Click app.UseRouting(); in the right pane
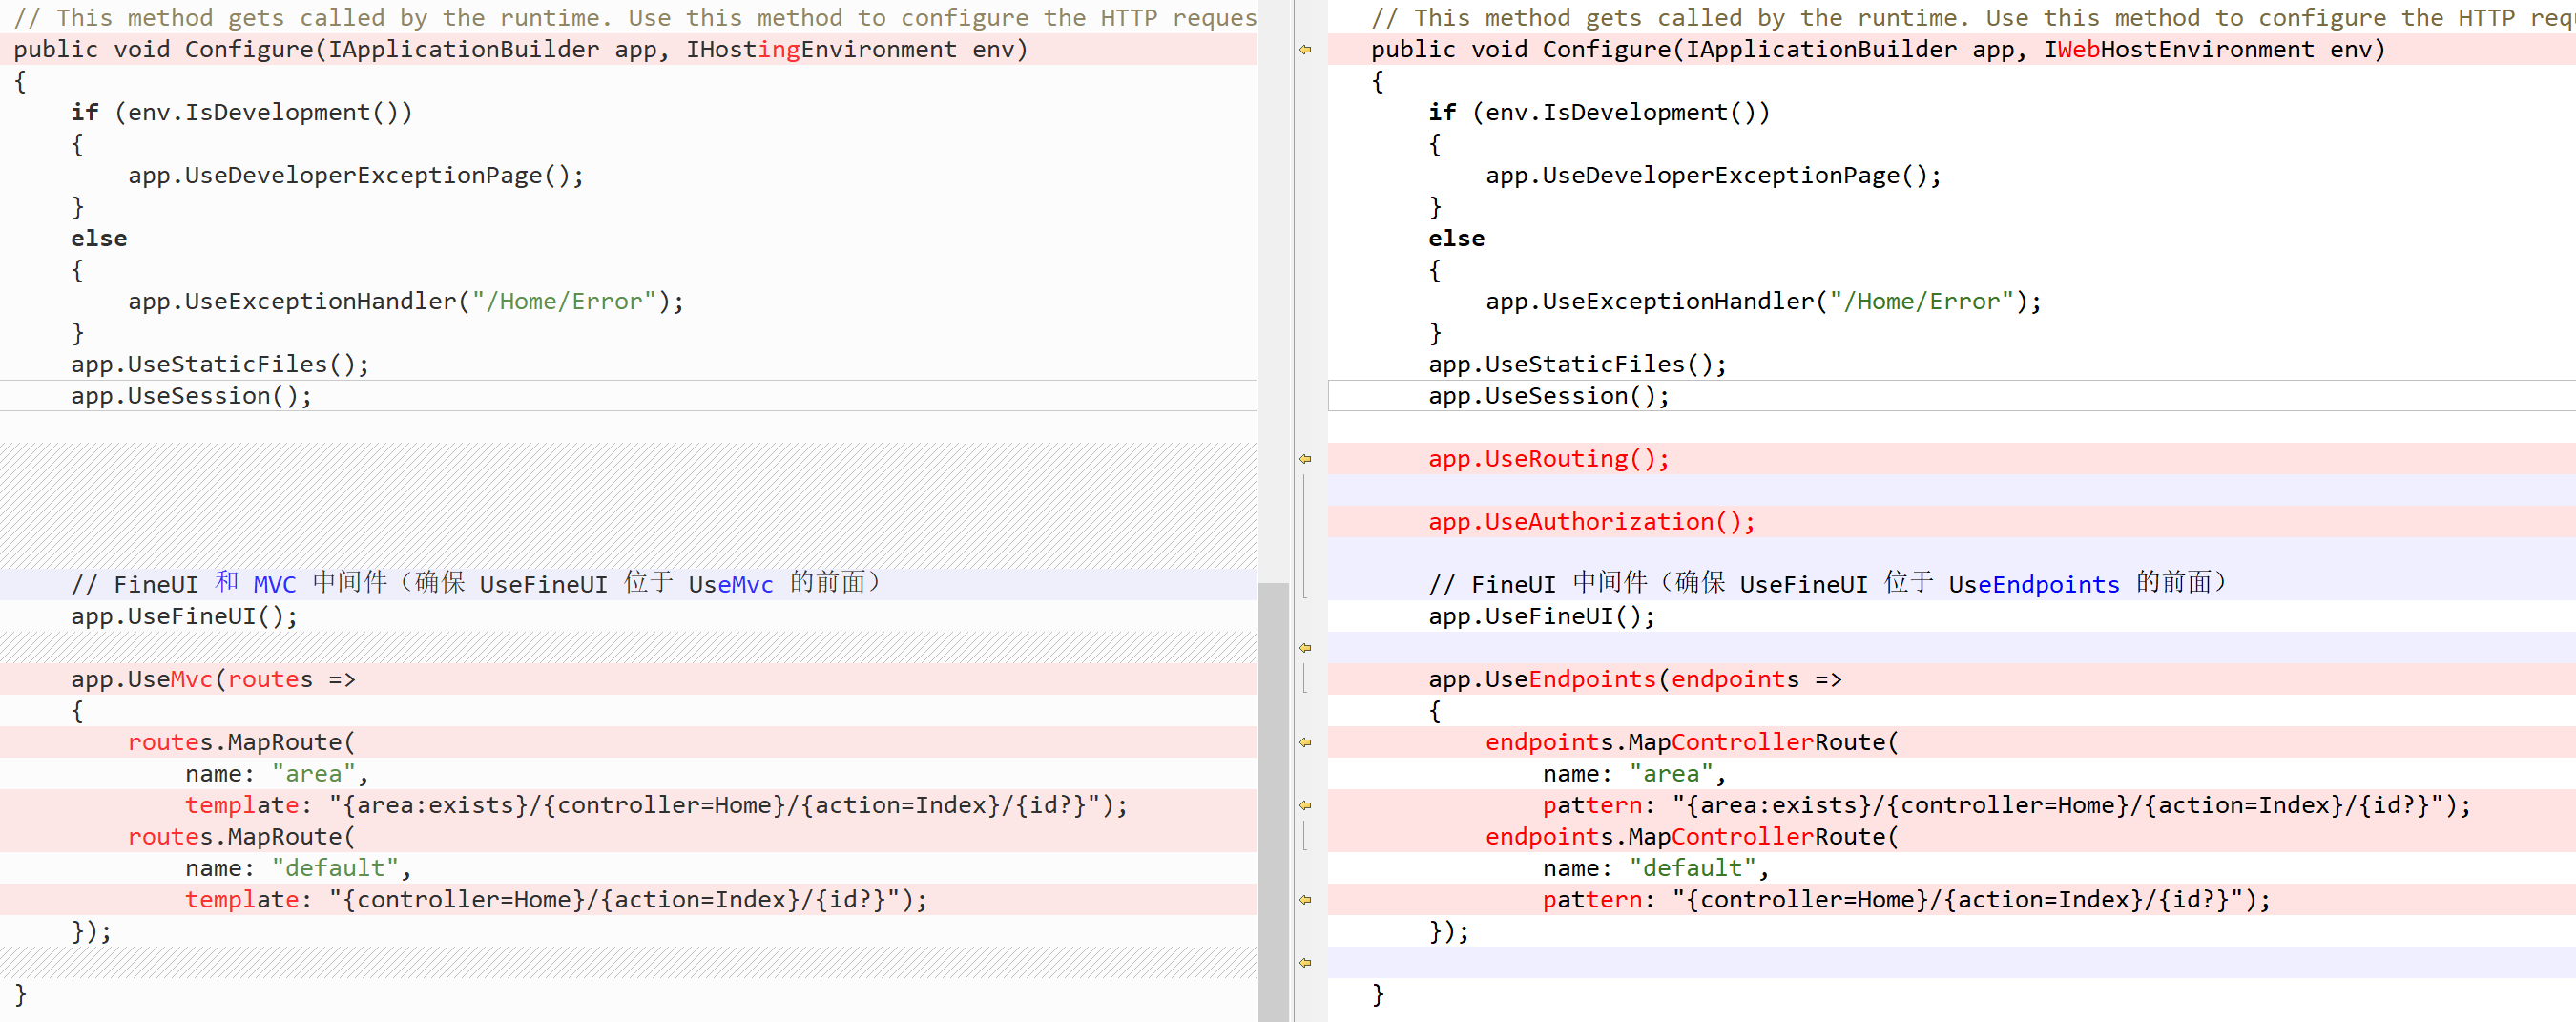2576x1022 pixels. tap(1549, 459)
